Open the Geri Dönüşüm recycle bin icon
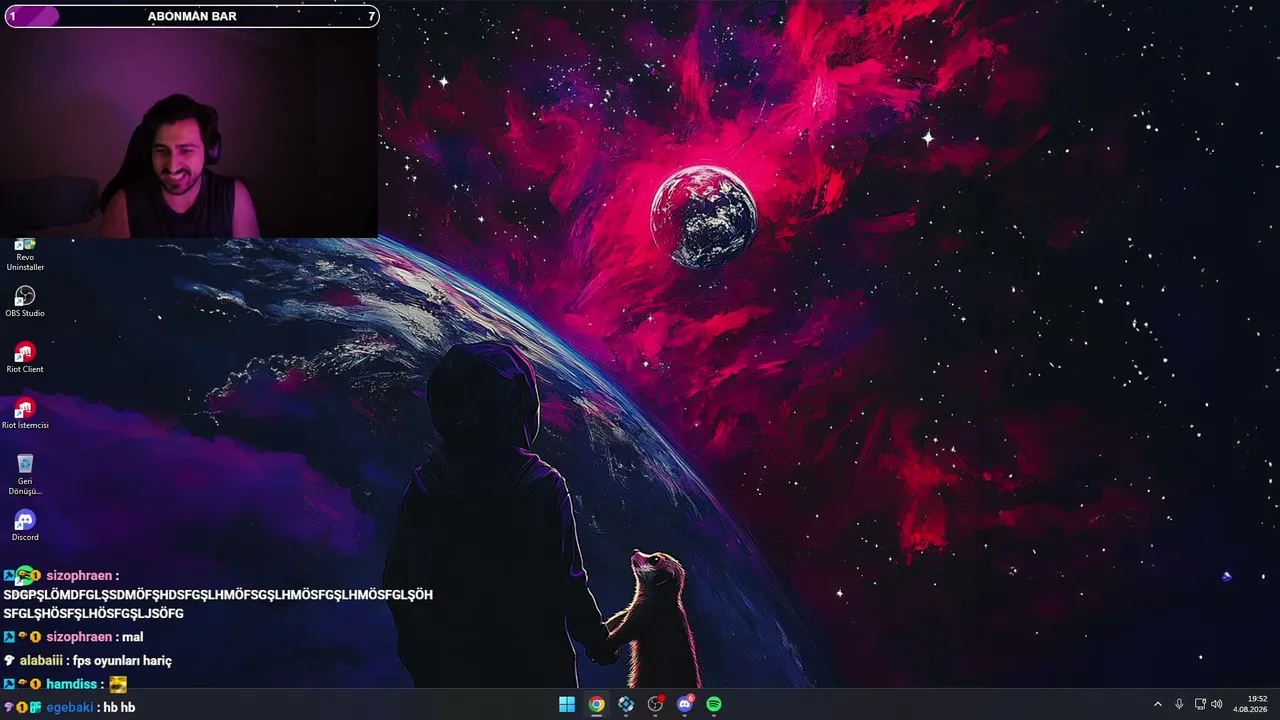Viewport: 1280px width, 720px height. [x=25, y=474]
